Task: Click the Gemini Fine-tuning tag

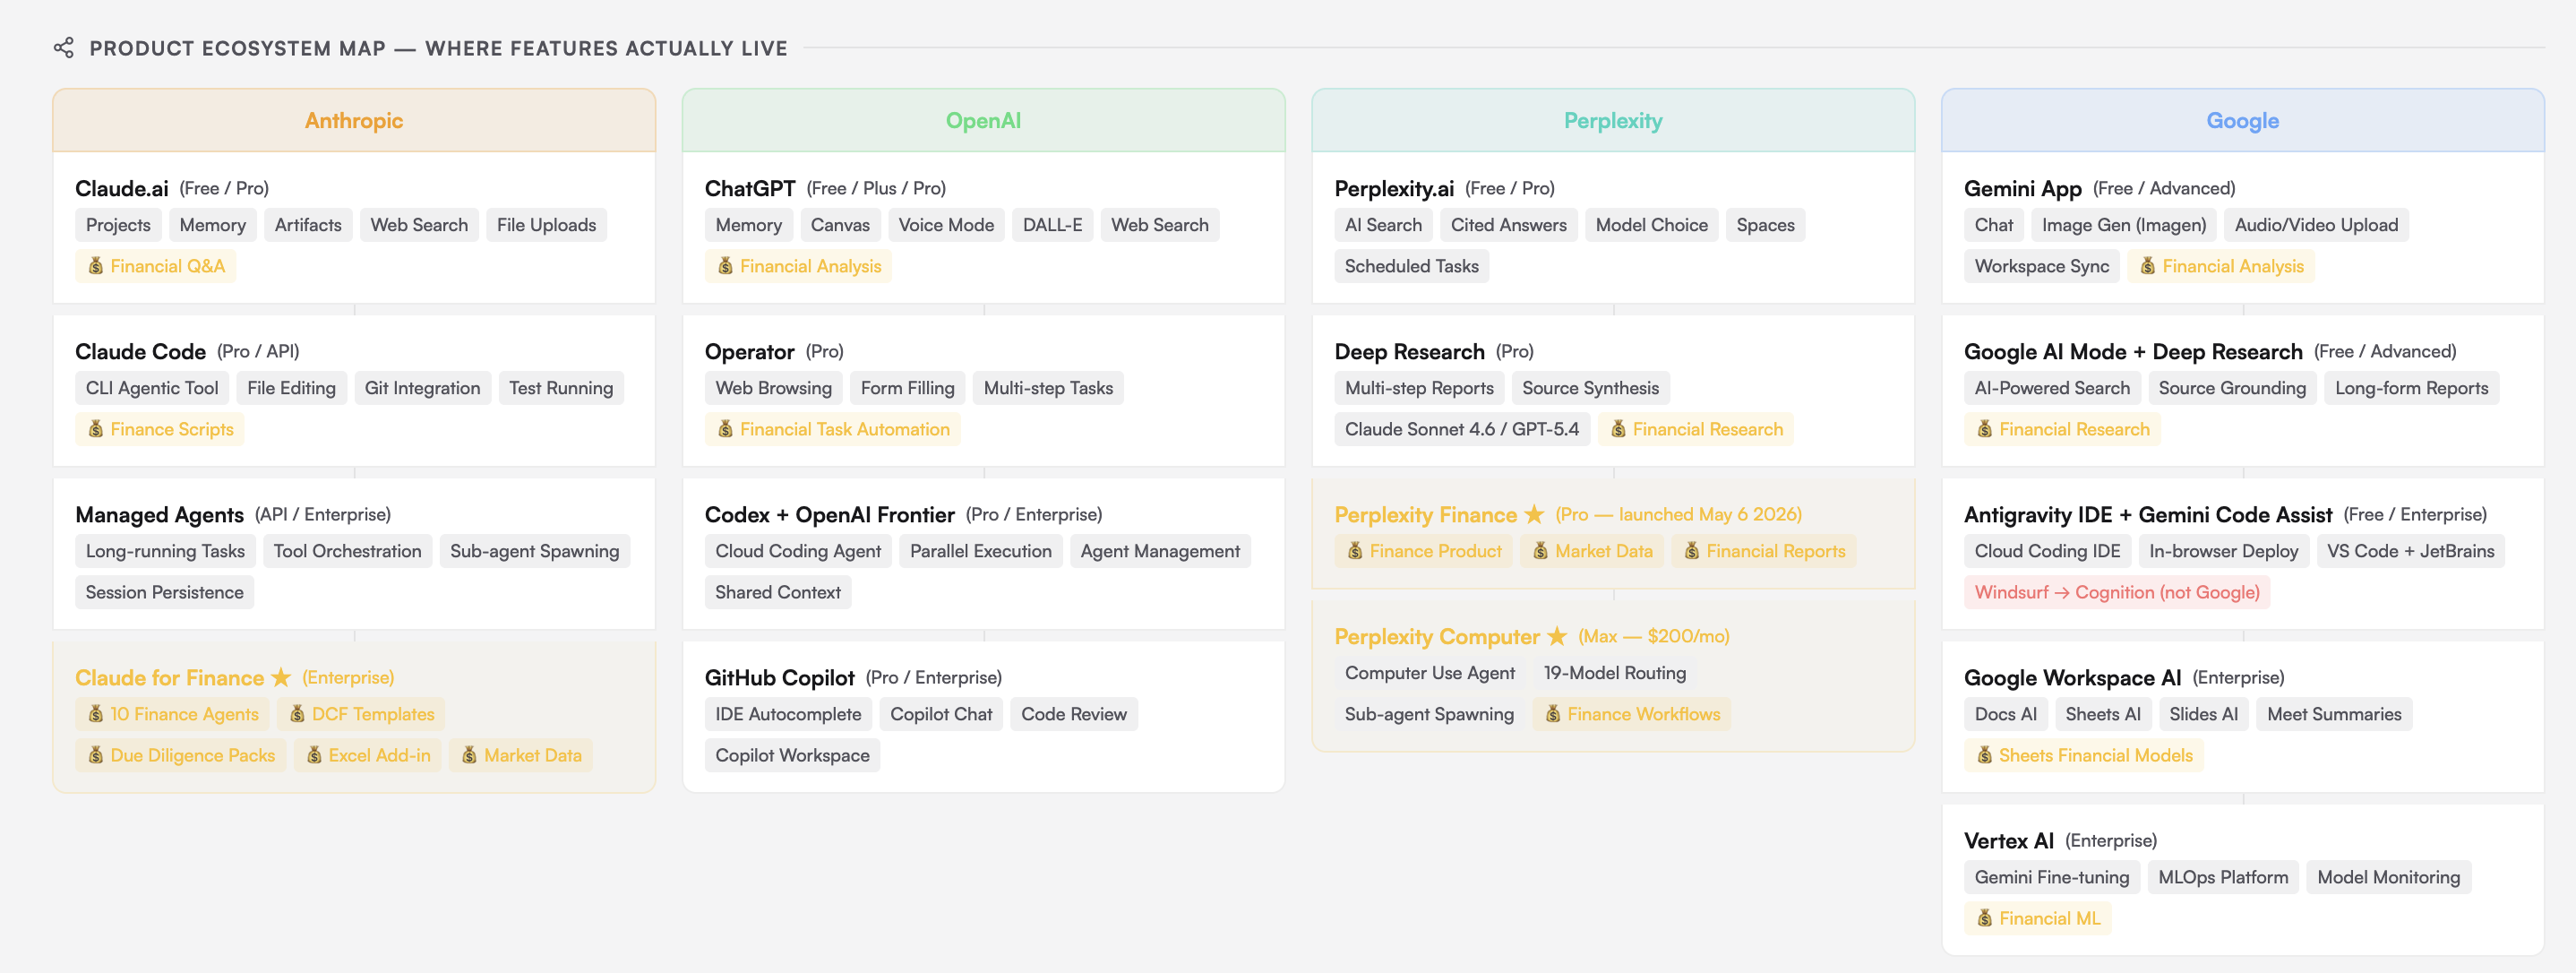Action: point(2052,877)
